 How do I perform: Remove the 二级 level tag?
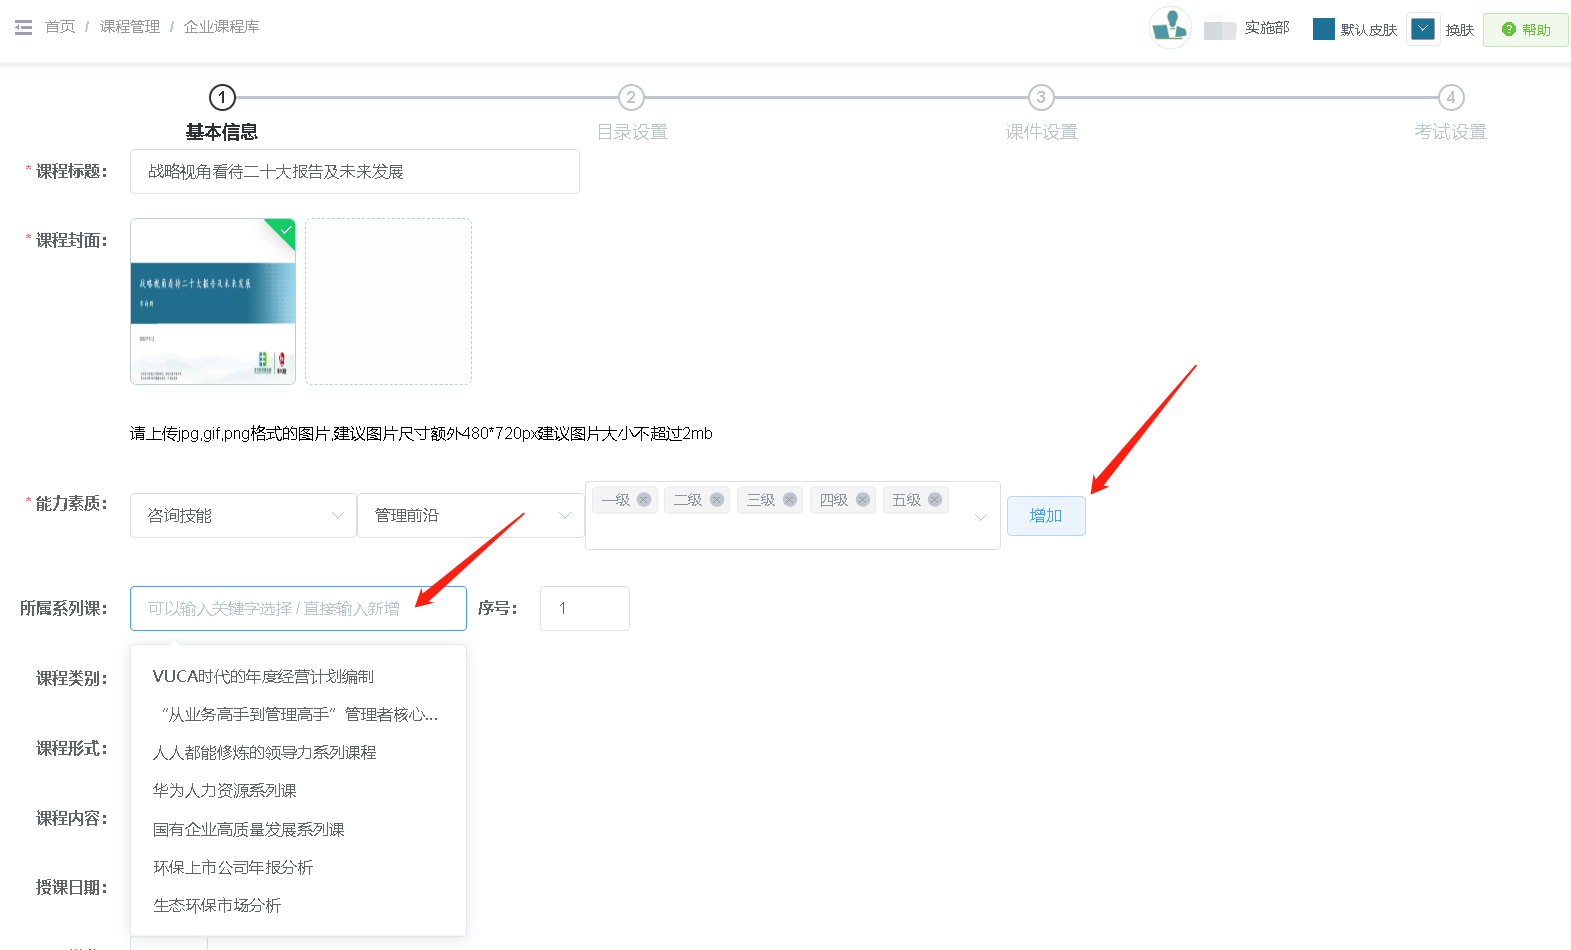pyautogui.click(x=717, y=500)
